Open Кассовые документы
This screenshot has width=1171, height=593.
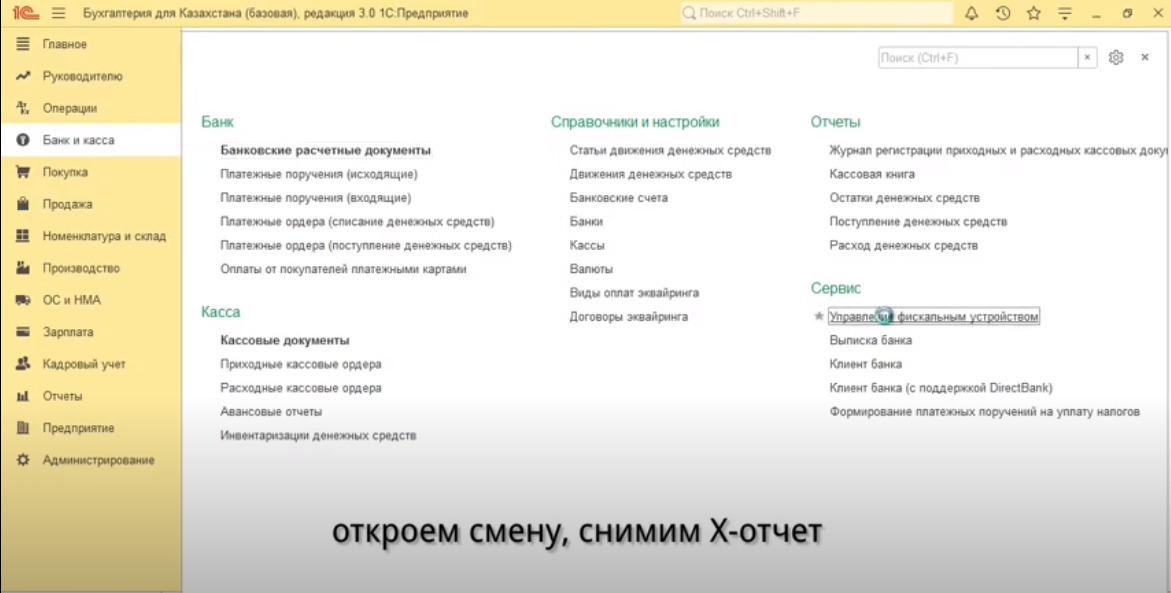[285, 341]
